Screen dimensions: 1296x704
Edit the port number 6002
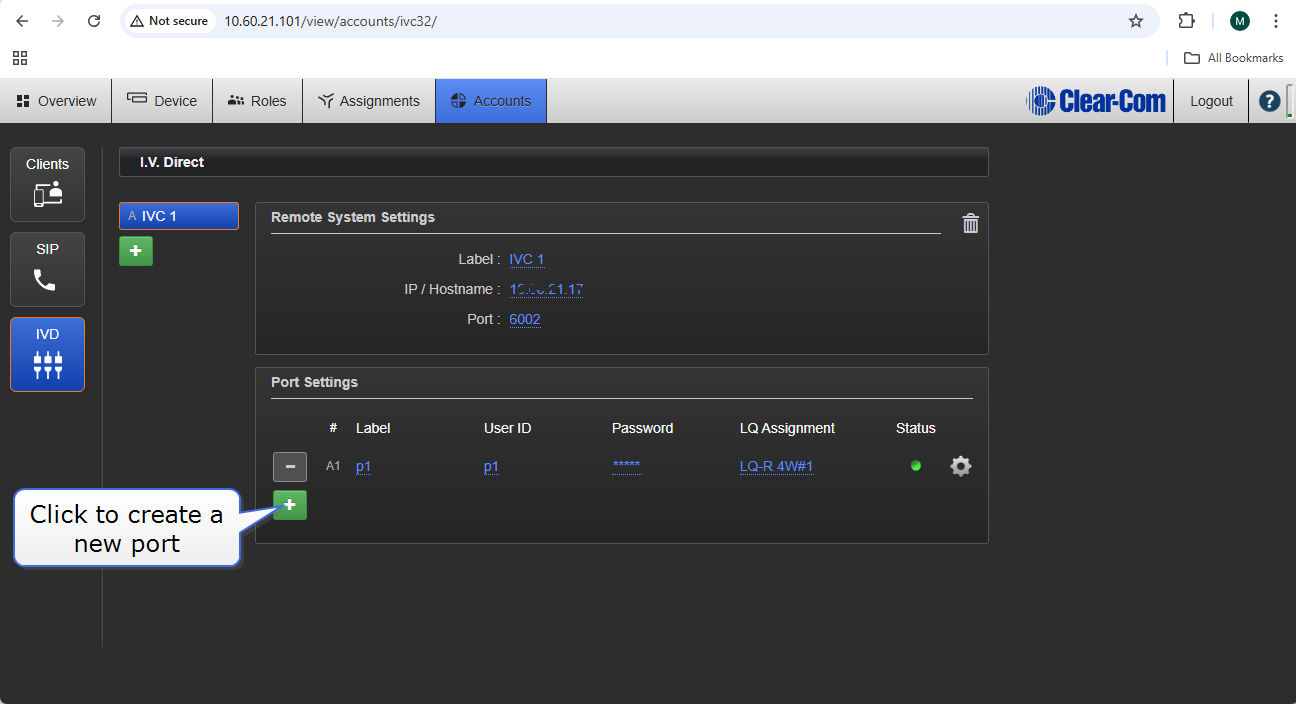click(525, 320)
